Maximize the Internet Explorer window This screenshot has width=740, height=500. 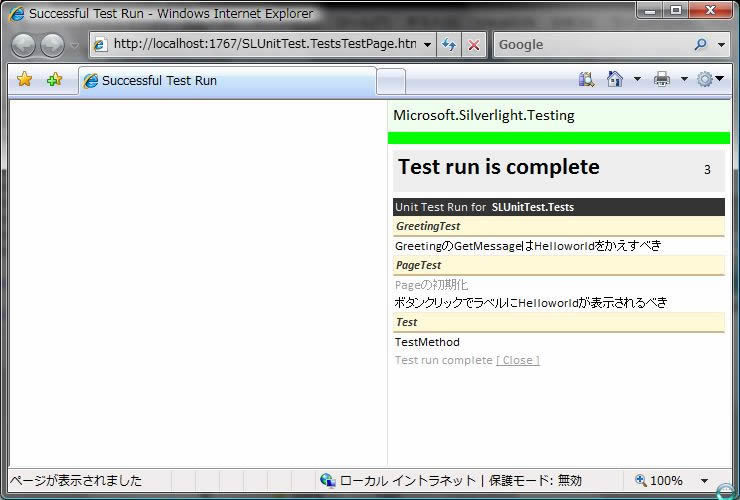pyautogui.click(x=676, y=10)
